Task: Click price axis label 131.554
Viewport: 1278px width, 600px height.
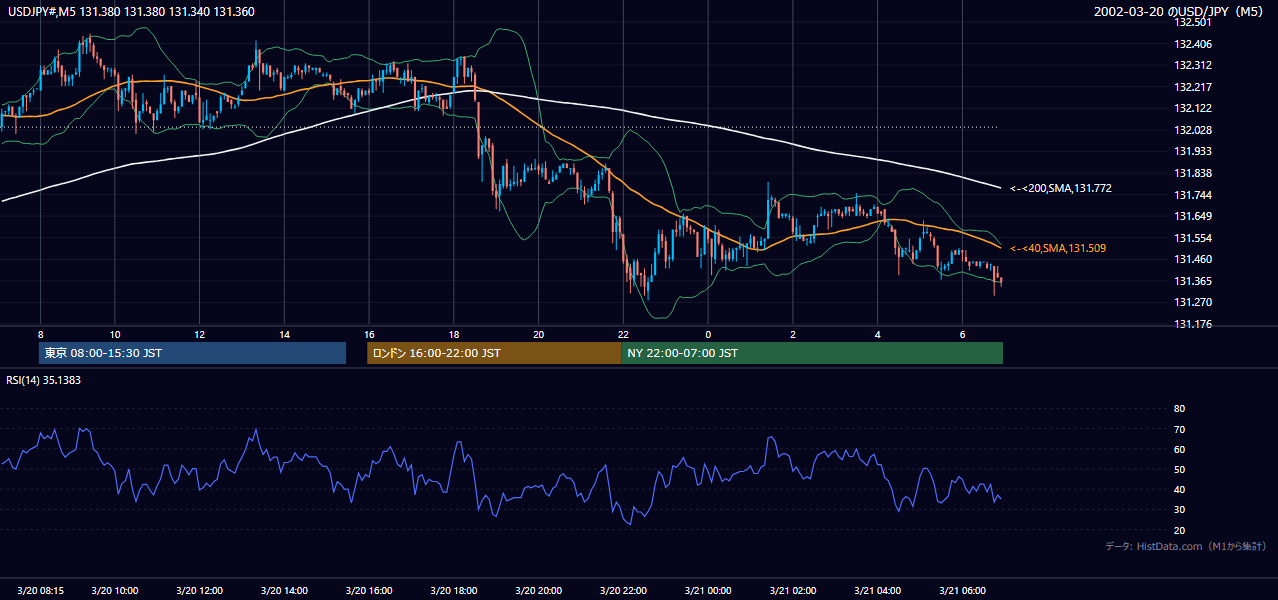Action: 1192,238
